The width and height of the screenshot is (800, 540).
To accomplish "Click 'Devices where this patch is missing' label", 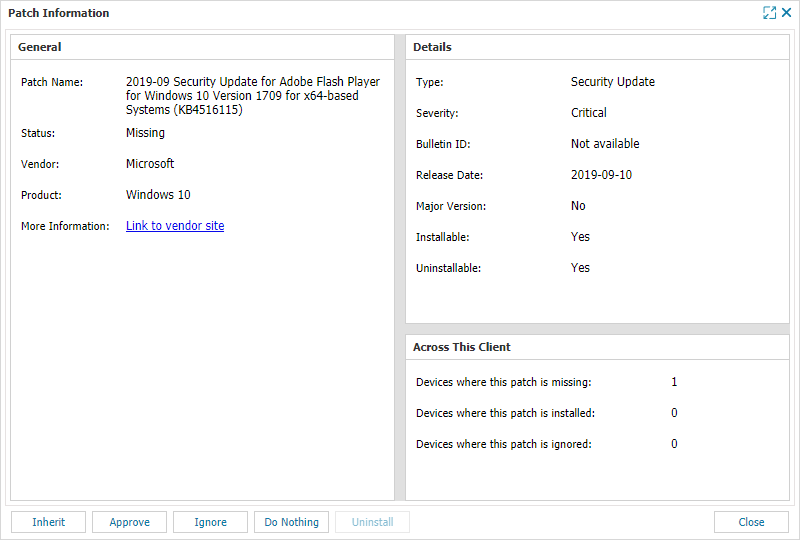I will [504, 382].
